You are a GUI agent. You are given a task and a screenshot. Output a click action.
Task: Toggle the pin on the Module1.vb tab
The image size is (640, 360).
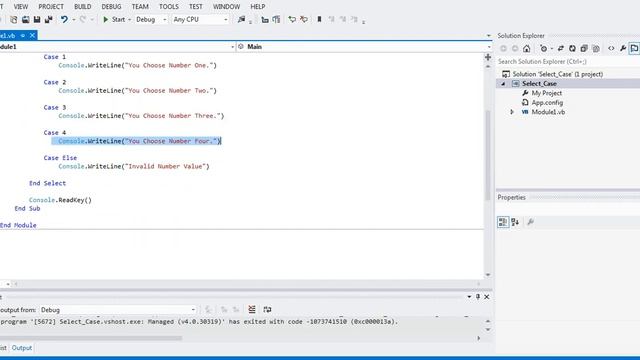[23, 36]
